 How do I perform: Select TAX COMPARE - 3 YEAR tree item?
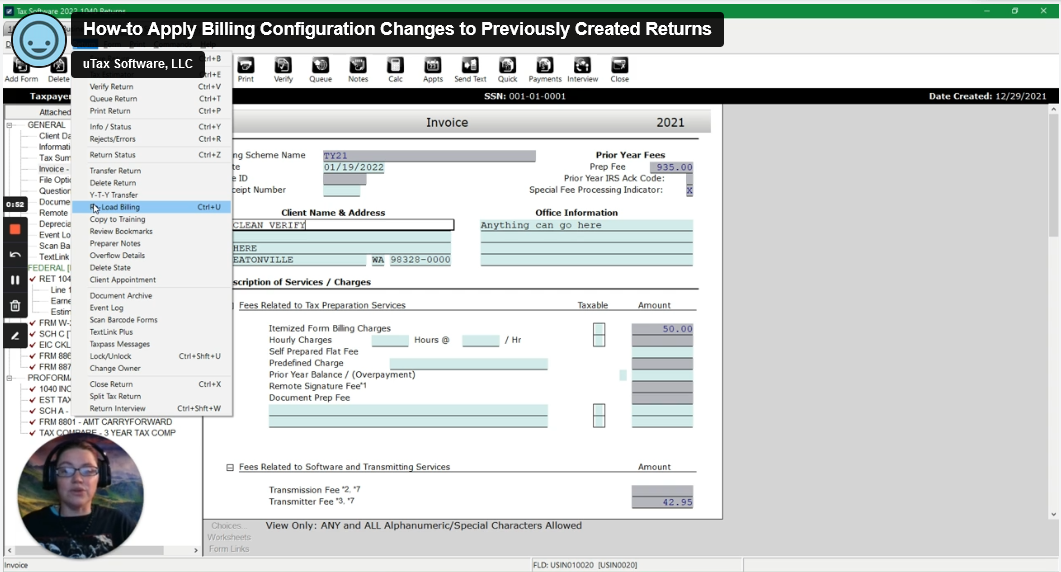point(107,433)
